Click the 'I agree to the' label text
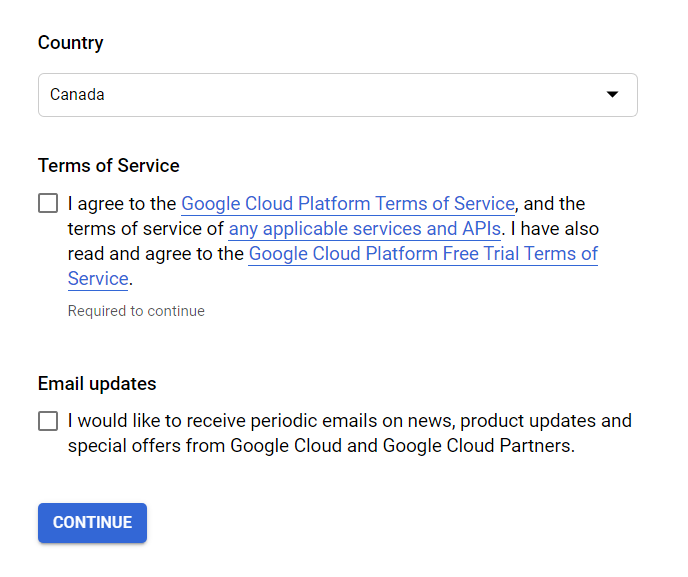This screenshot has height=577, width=688. (x=122, y=204)
